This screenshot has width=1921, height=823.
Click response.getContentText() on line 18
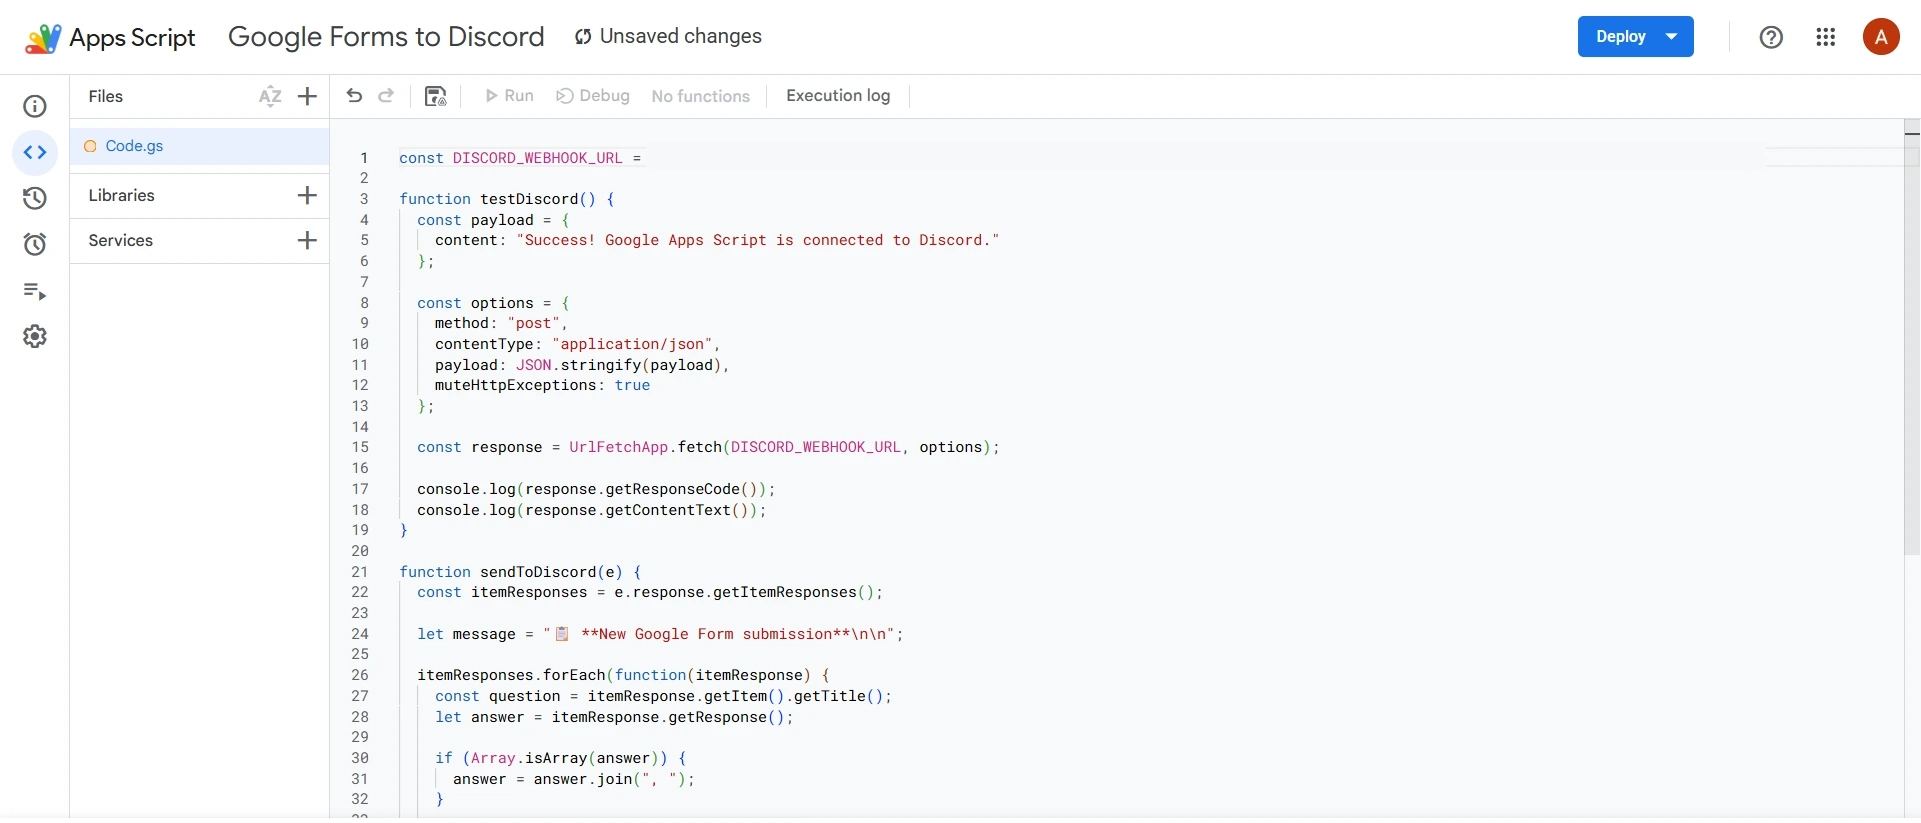pos(641,510)
